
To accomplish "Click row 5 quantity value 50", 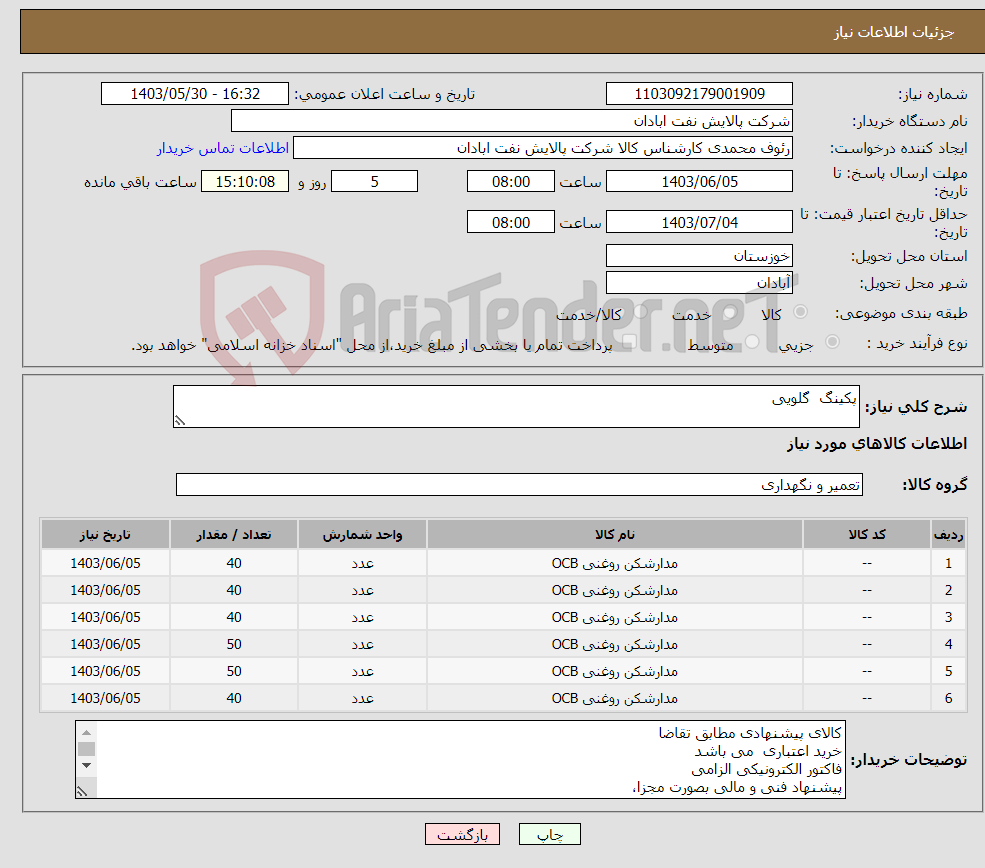I will pyautogui.click(x=234, y=671).
